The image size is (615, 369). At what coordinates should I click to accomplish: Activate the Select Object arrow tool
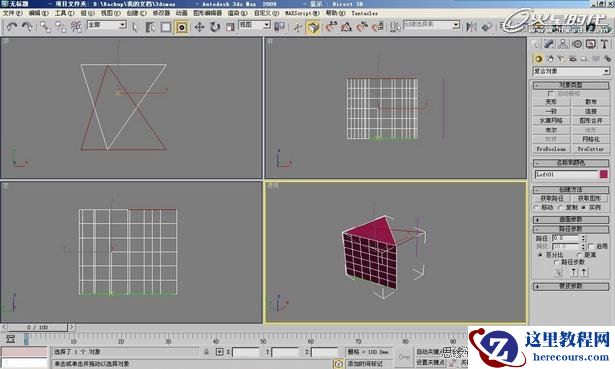(x=135, y=27)
